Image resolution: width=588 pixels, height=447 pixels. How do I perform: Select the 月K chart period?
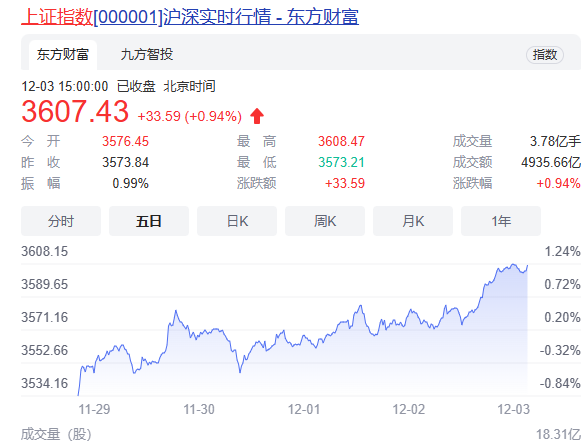(x=413, y=221)
